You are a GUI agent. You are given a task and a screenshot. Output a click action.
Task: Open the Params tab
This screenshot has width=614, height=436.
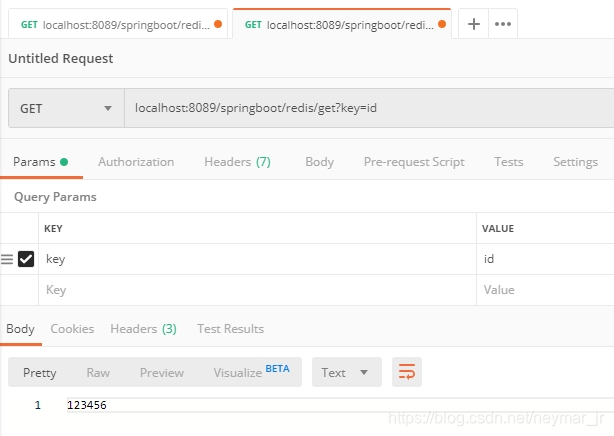(x=40, y=162)
